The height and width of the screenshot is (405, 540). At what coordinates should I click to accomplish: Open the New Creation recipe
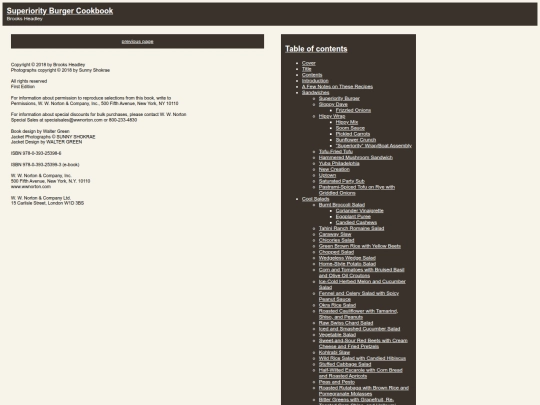(334, 169)
